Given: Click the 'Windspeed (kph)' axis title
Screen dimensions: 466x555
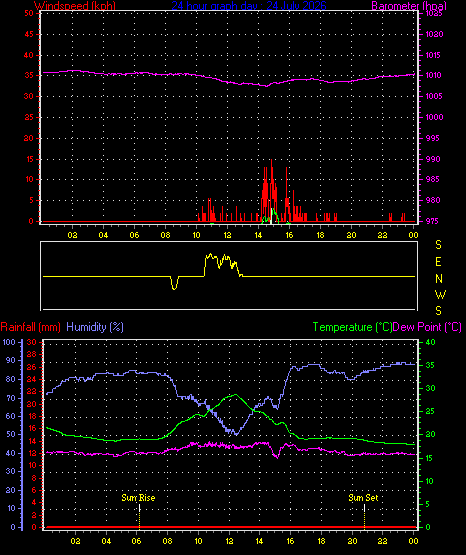Looking at the screenshot, I should 75,5.
